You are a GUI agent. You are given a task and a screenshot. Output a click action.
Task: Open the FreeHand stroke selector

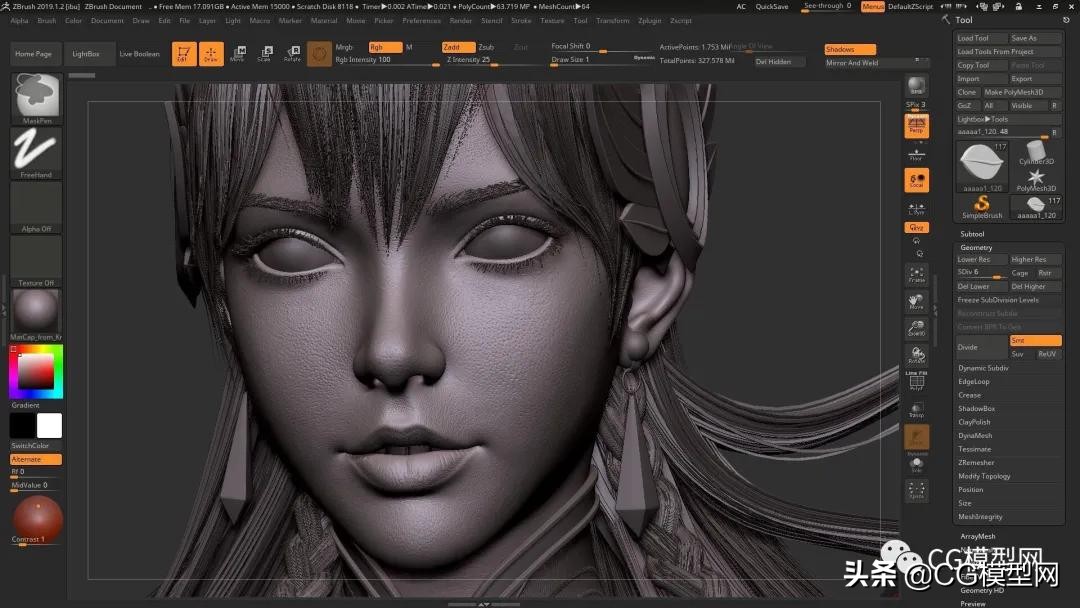click(36, 150)
